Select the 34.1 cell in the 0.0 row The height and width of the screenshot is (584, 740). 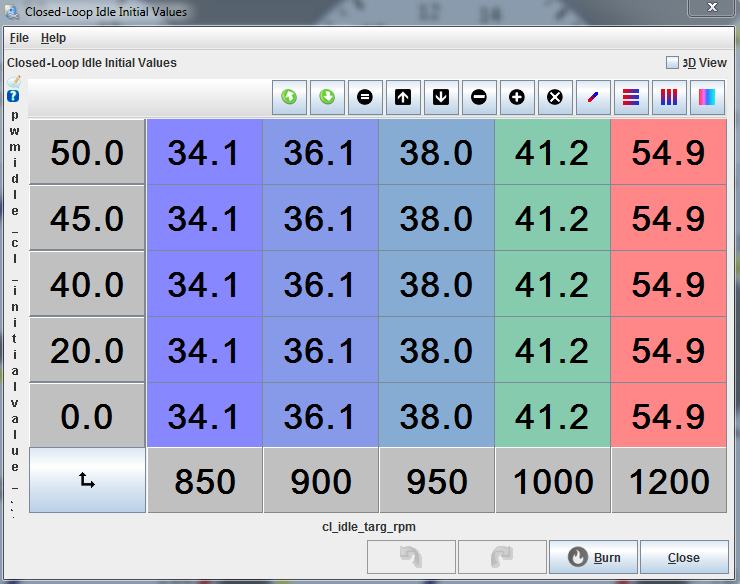[205, 415]
